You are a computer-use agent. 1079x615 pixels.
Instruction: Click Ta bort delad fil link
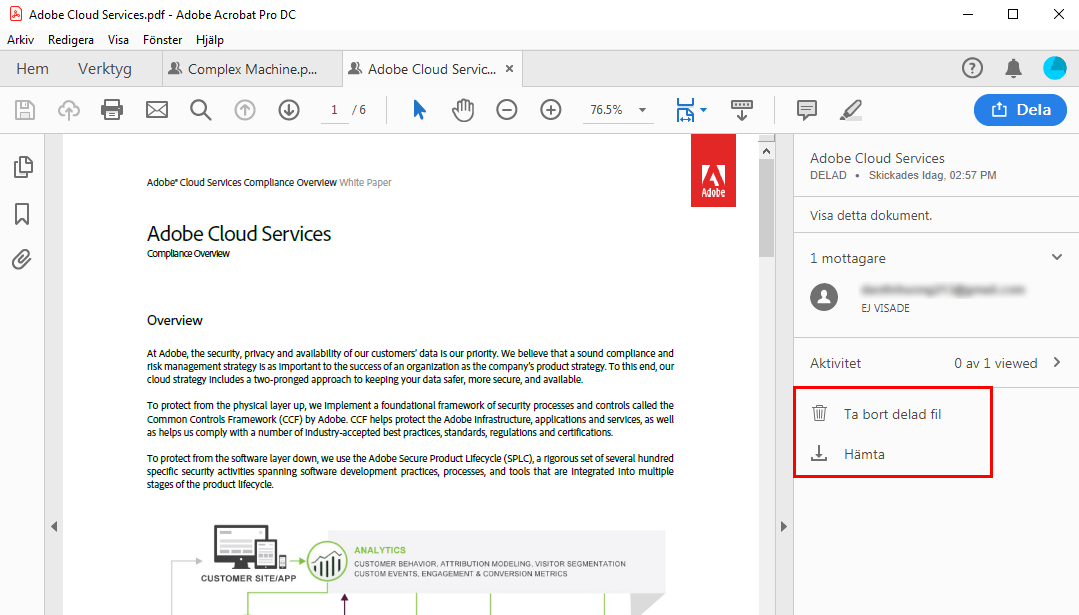(893, 414)
